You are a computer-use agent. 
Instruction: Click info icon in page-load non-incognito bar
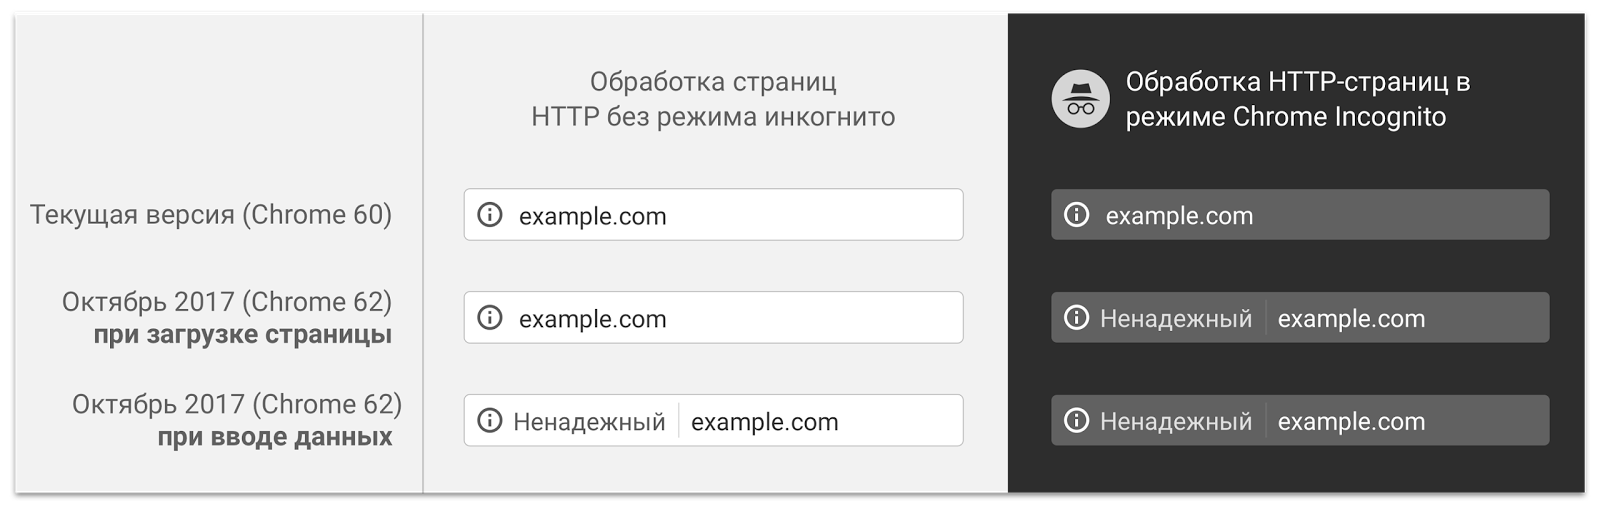click(x=490, y=318)
